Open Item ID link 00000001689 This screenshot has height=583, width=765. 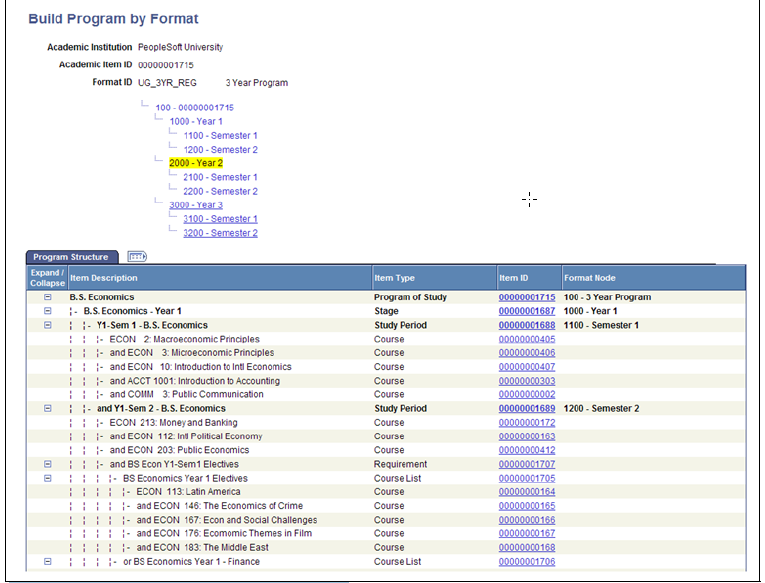[x=527, y=408]
